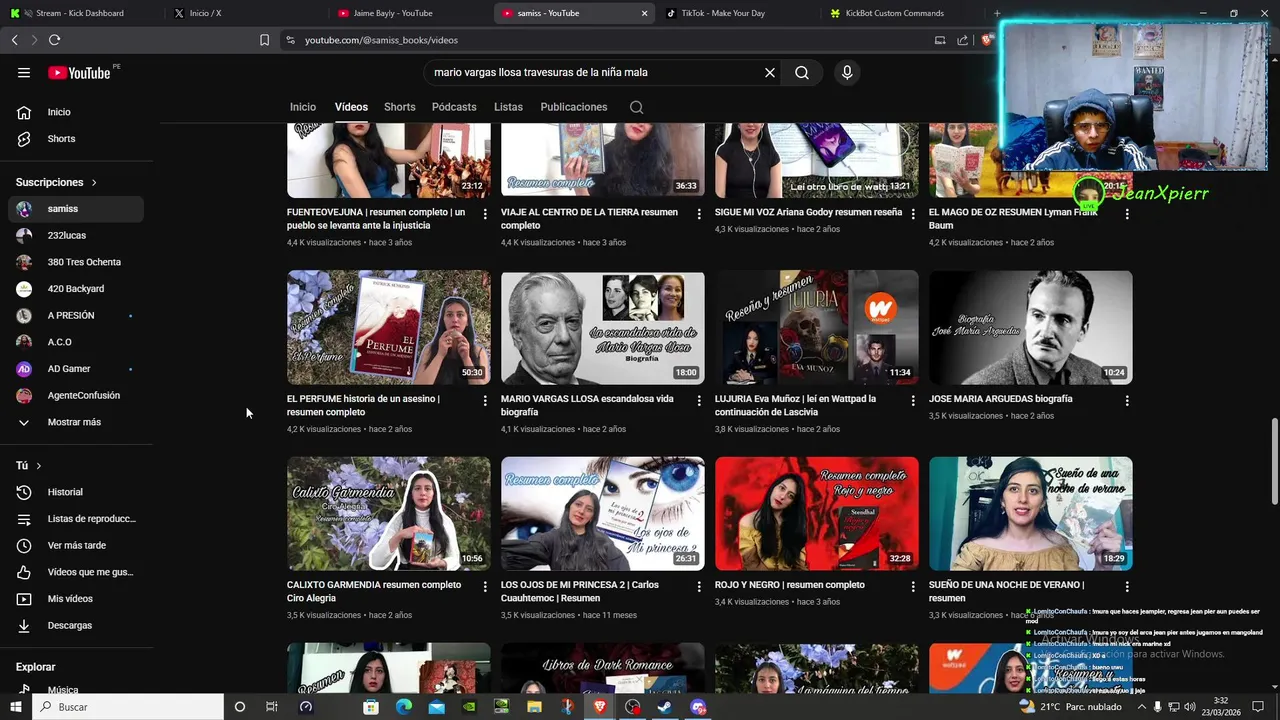Go back in browser history

[14, 40]
